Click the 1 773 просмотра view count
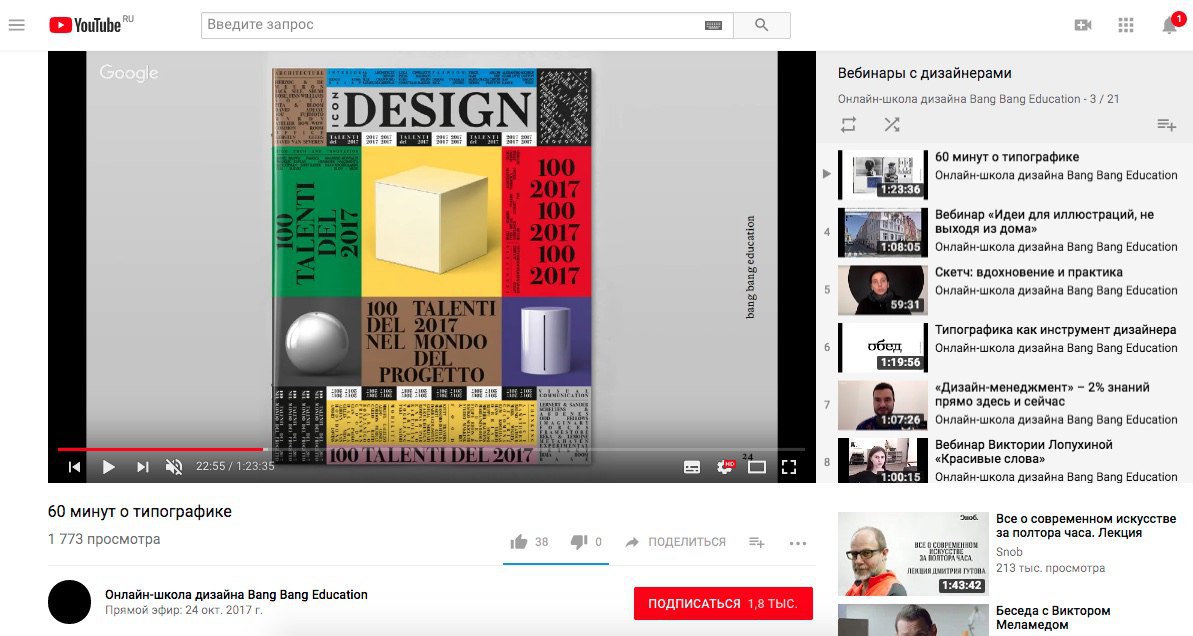 click(x=104, y=539)
